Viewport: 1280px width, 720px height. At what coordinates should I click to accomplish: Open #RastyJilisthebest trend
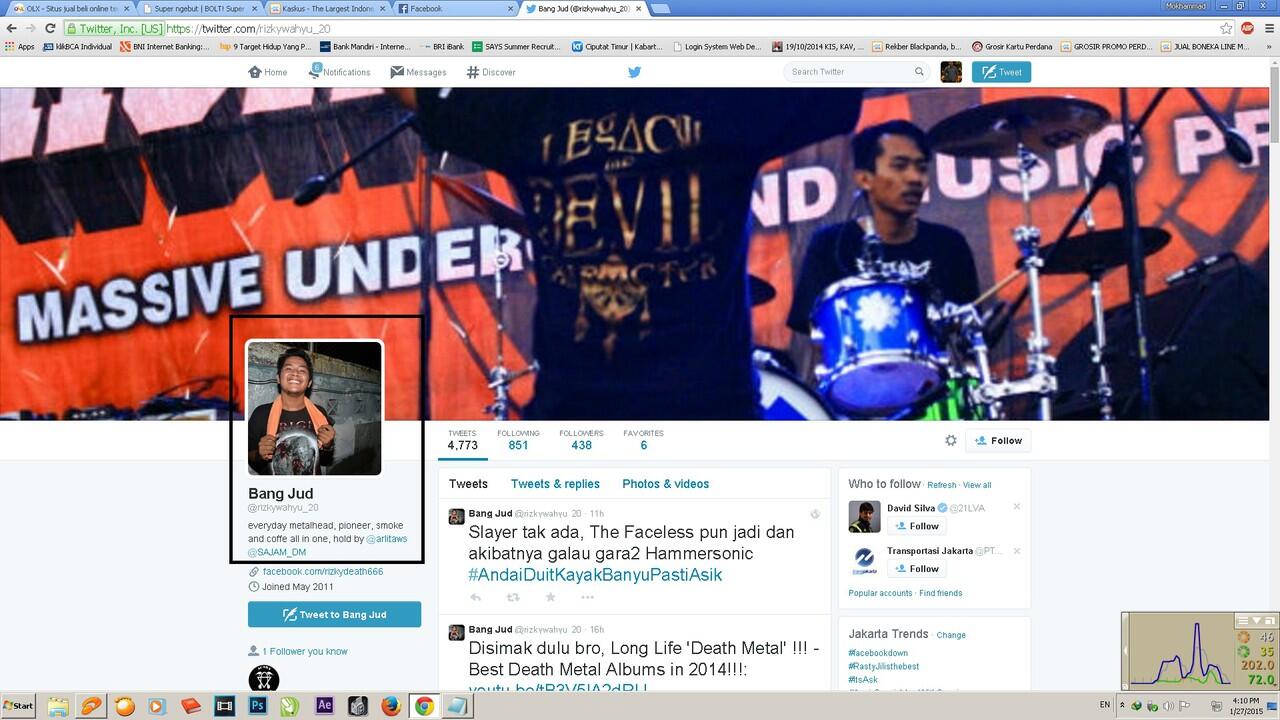click(x=883, y=666)
